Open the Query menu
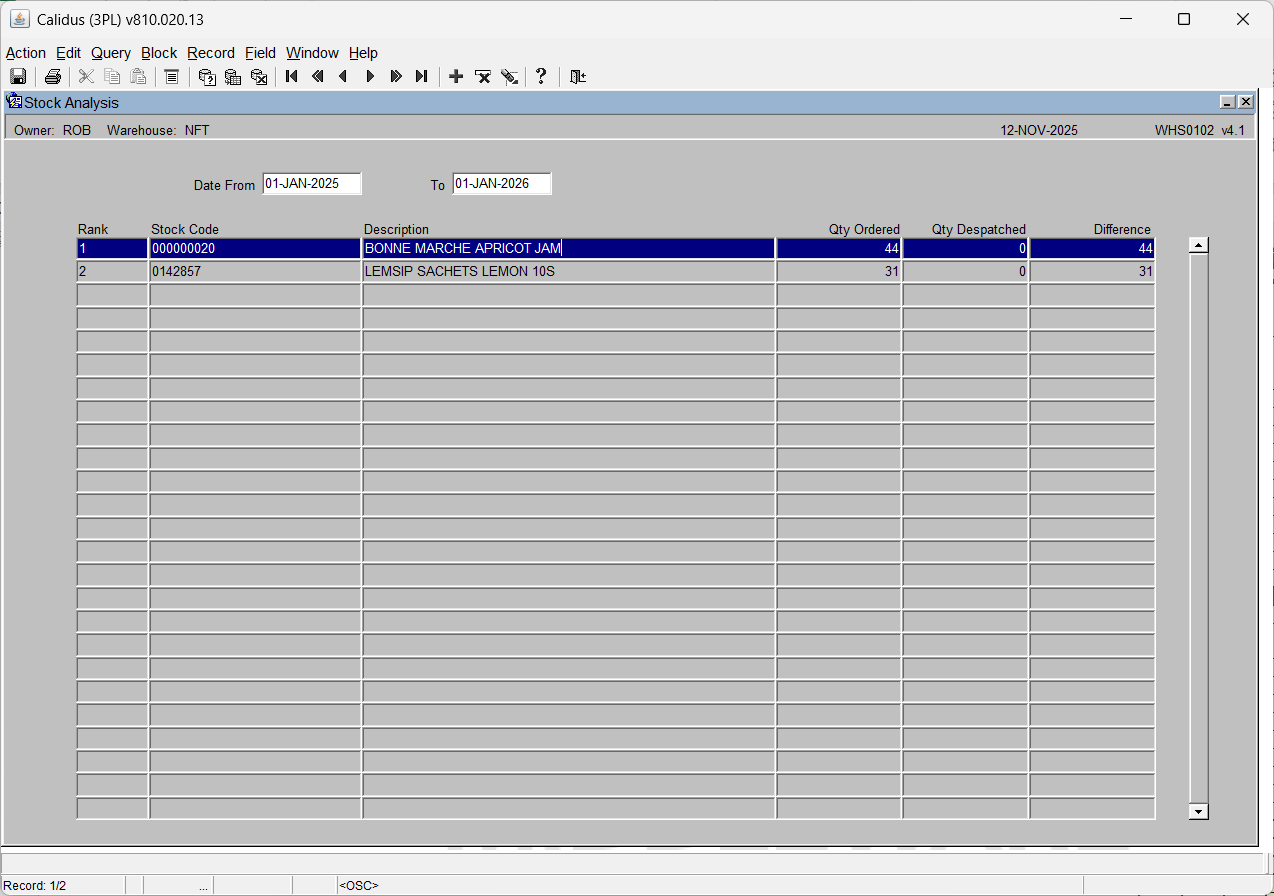This screenshot has height=896, width=1274. coord(111,53)
